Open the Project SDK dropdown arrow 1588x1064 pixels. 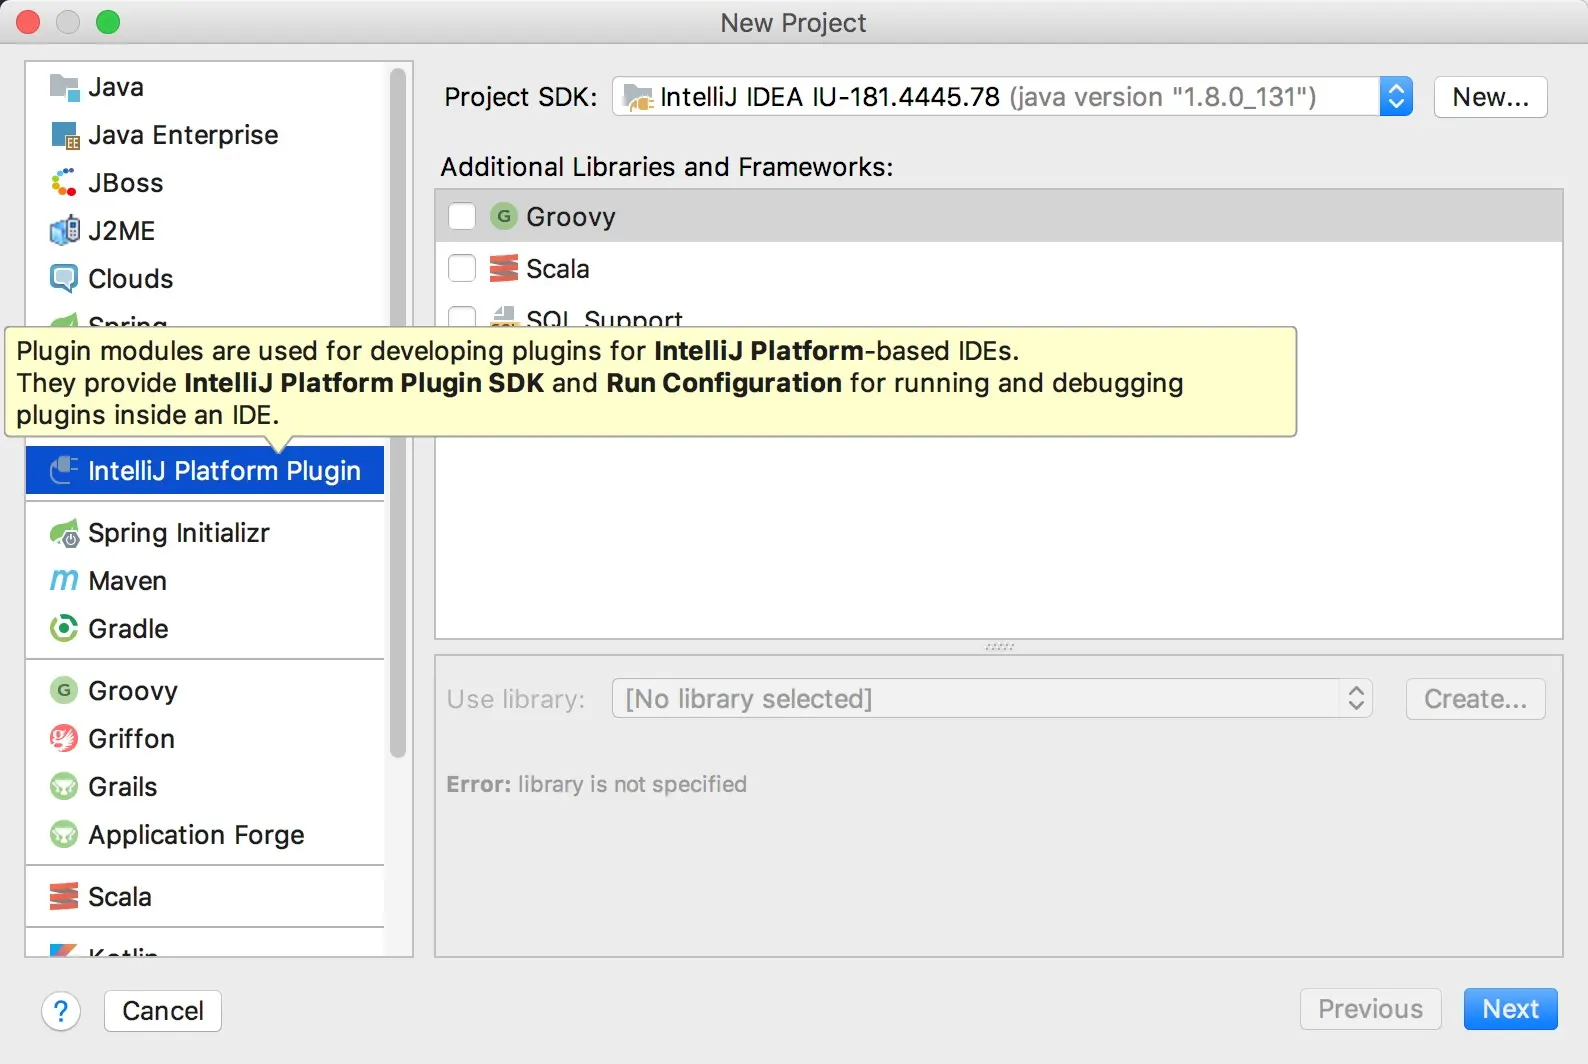1396,97
